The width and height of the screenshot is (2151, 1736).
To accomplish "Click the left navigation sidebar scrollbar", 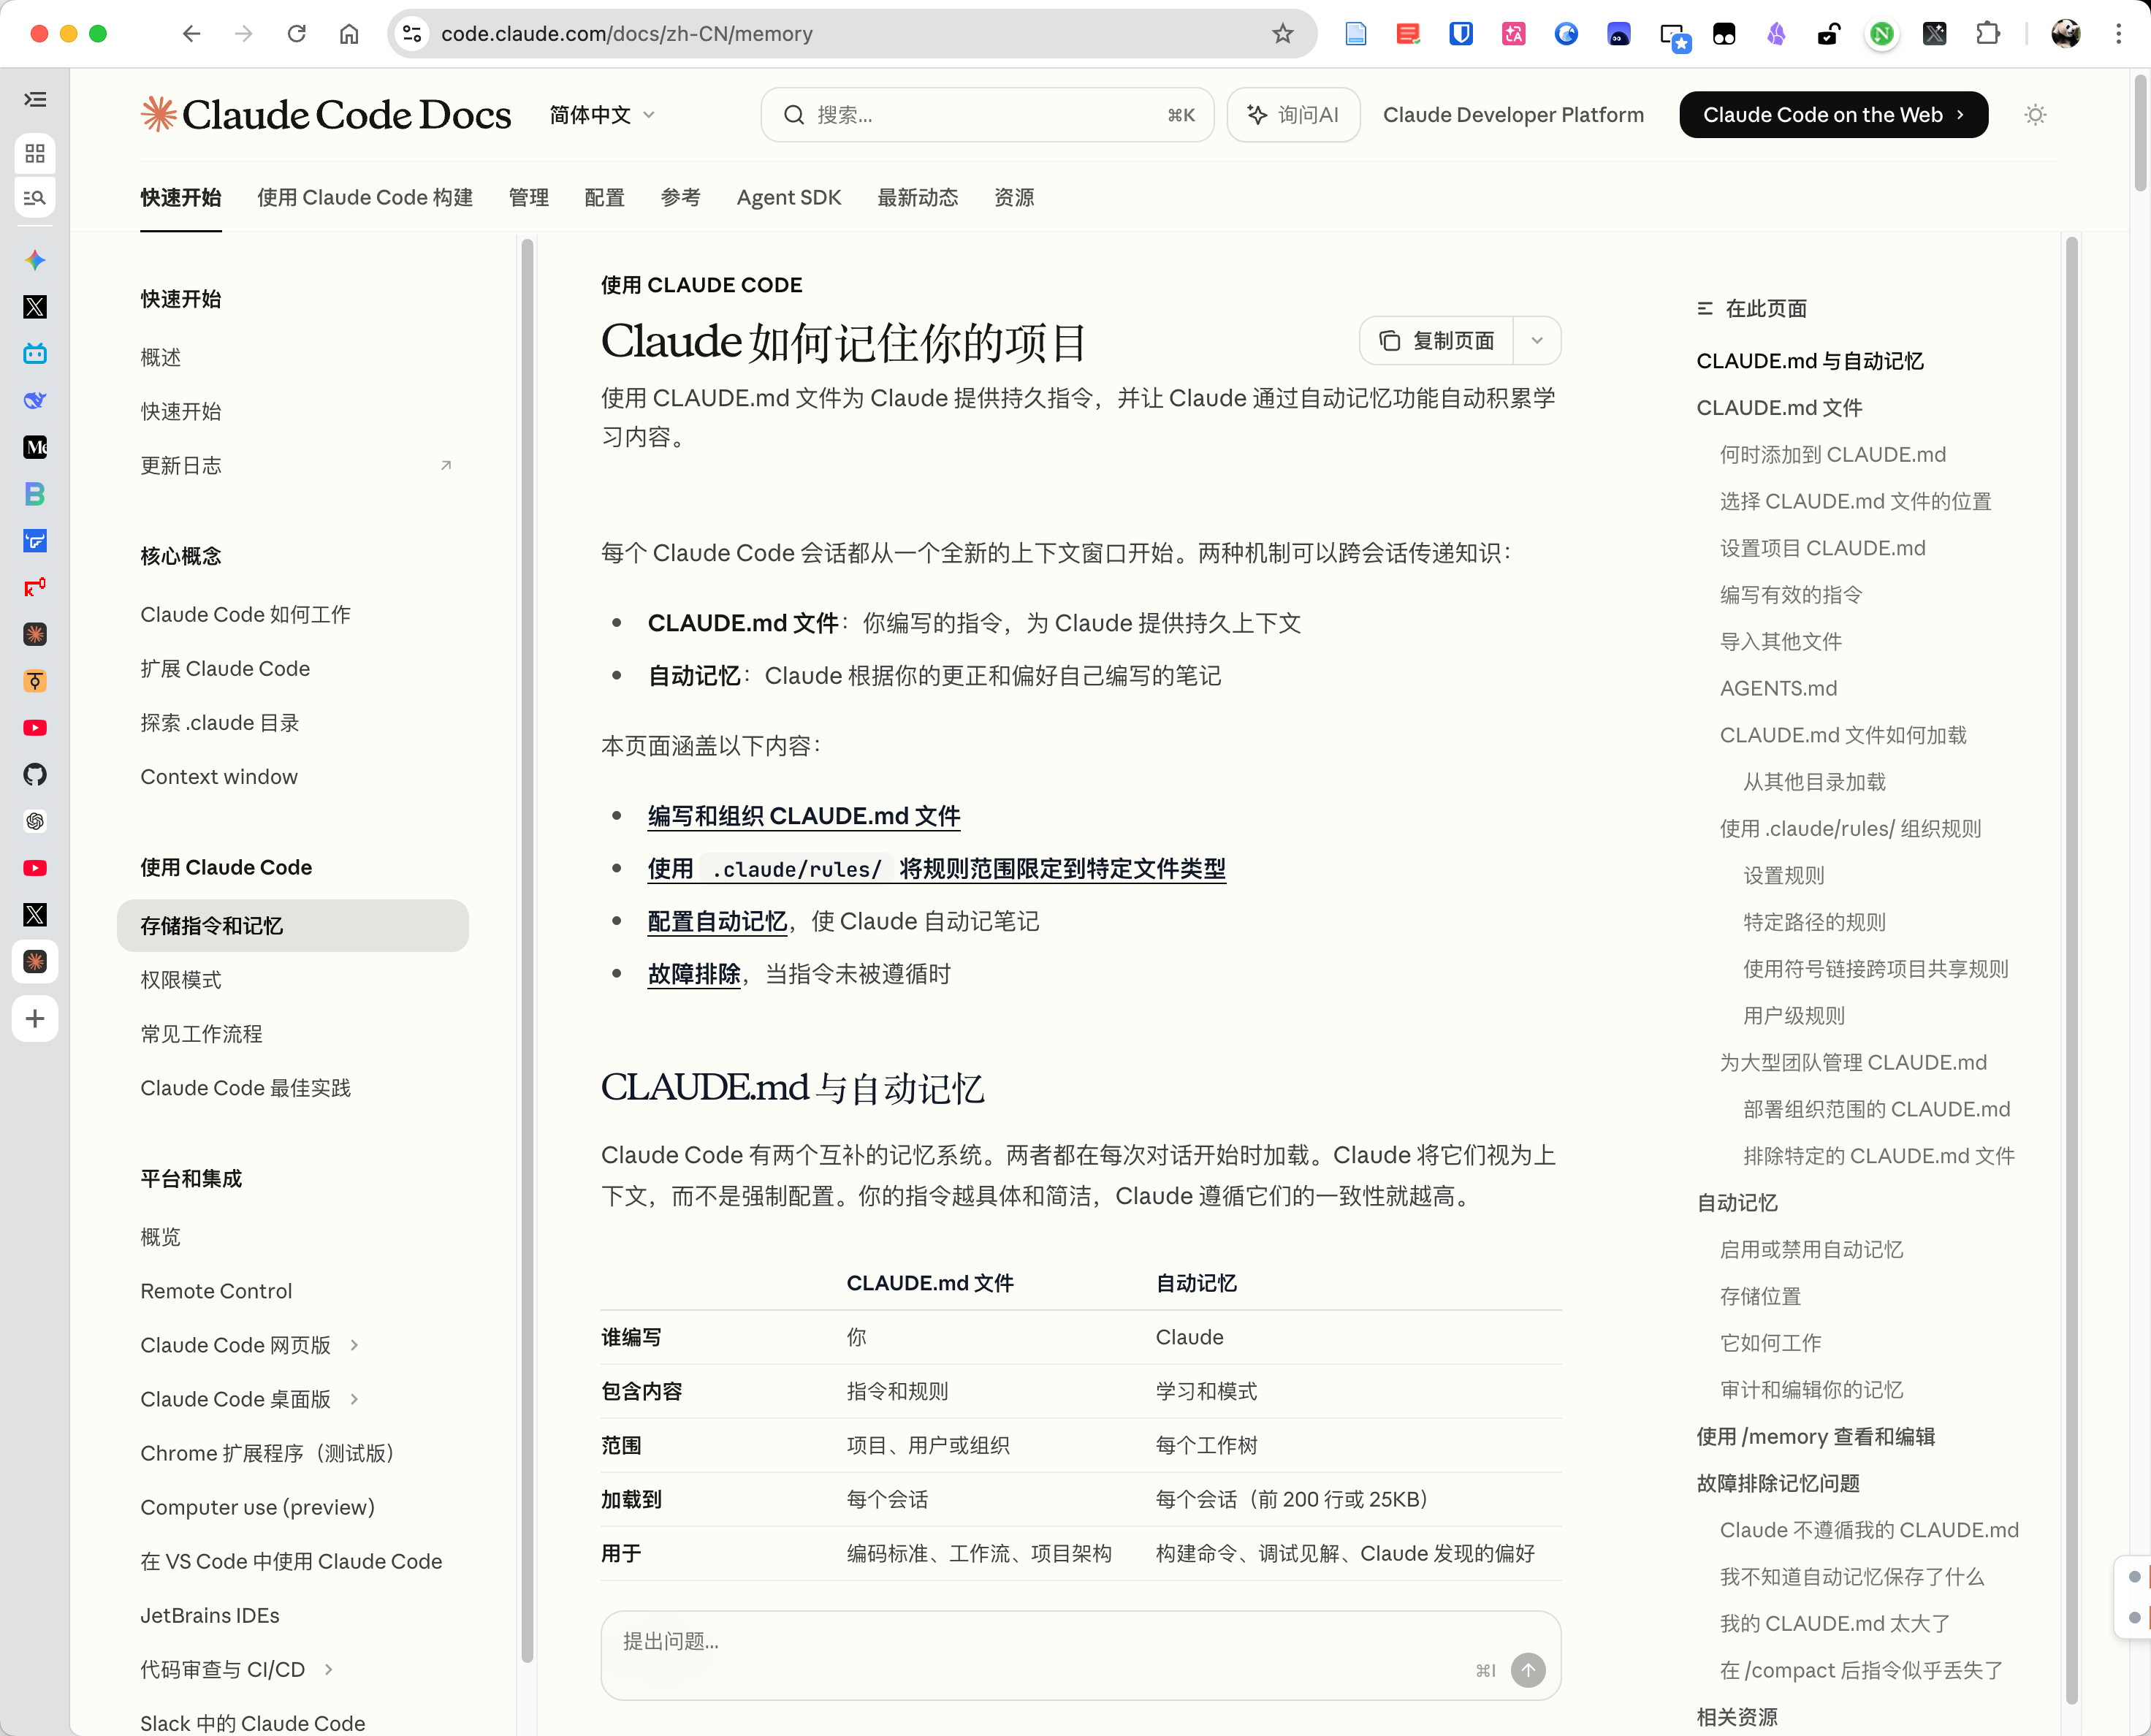I will (527, 950).
